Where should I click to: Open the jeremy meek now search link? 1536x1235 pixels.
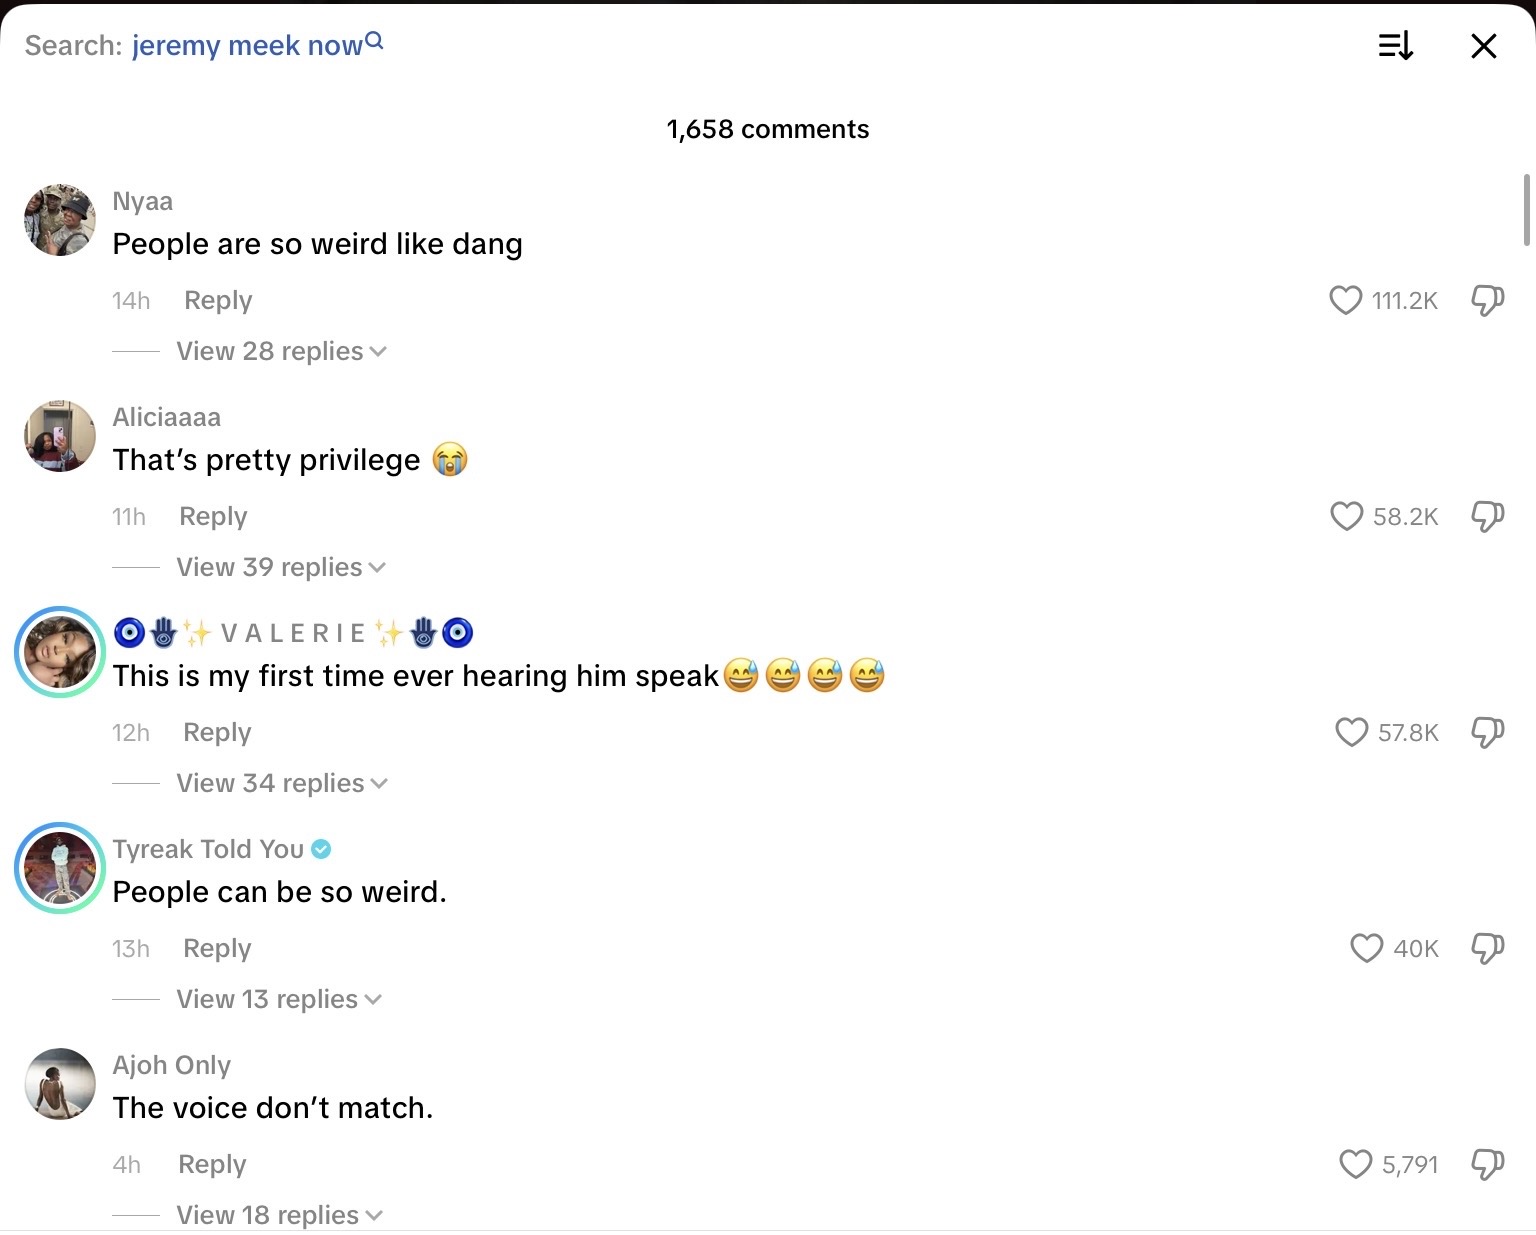(246, 46)
